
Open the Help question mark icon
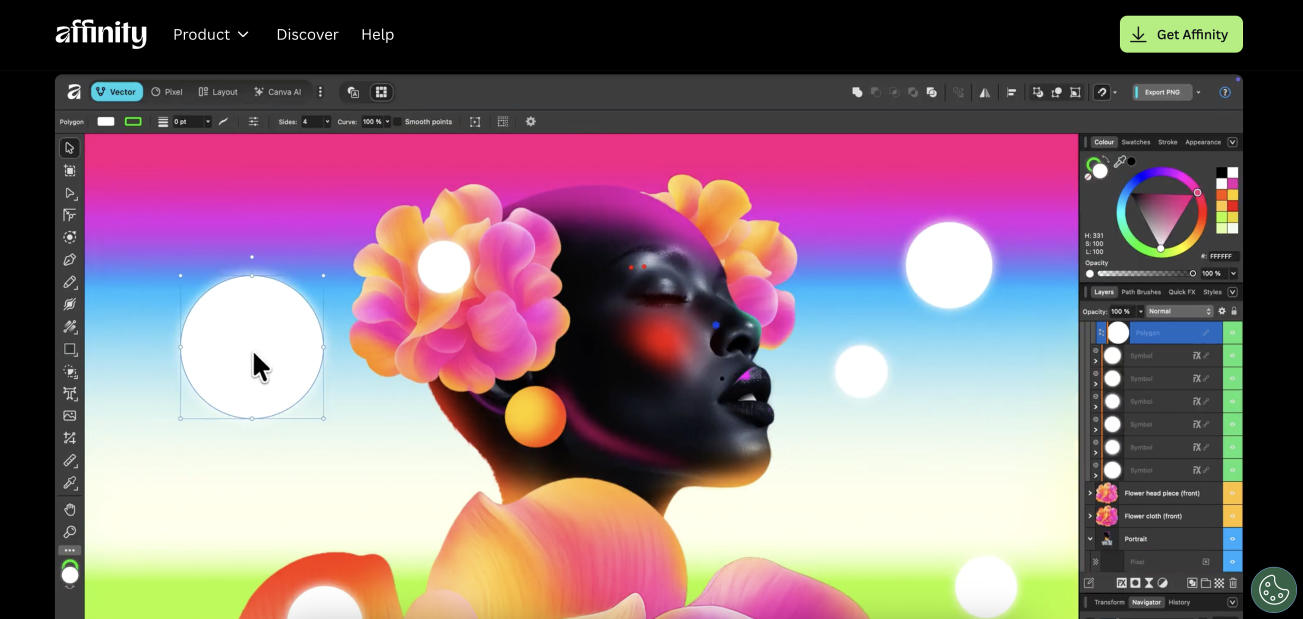click(x=1225, y=92)
